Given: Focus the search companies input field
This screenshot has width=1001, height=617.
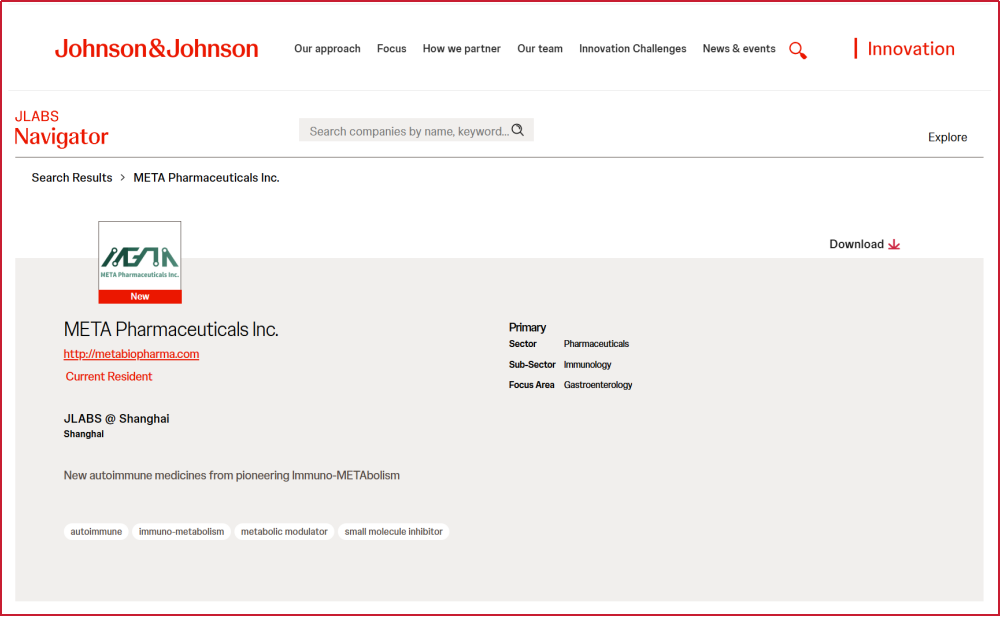Looking at the screenshot, I should coord(416,130).
